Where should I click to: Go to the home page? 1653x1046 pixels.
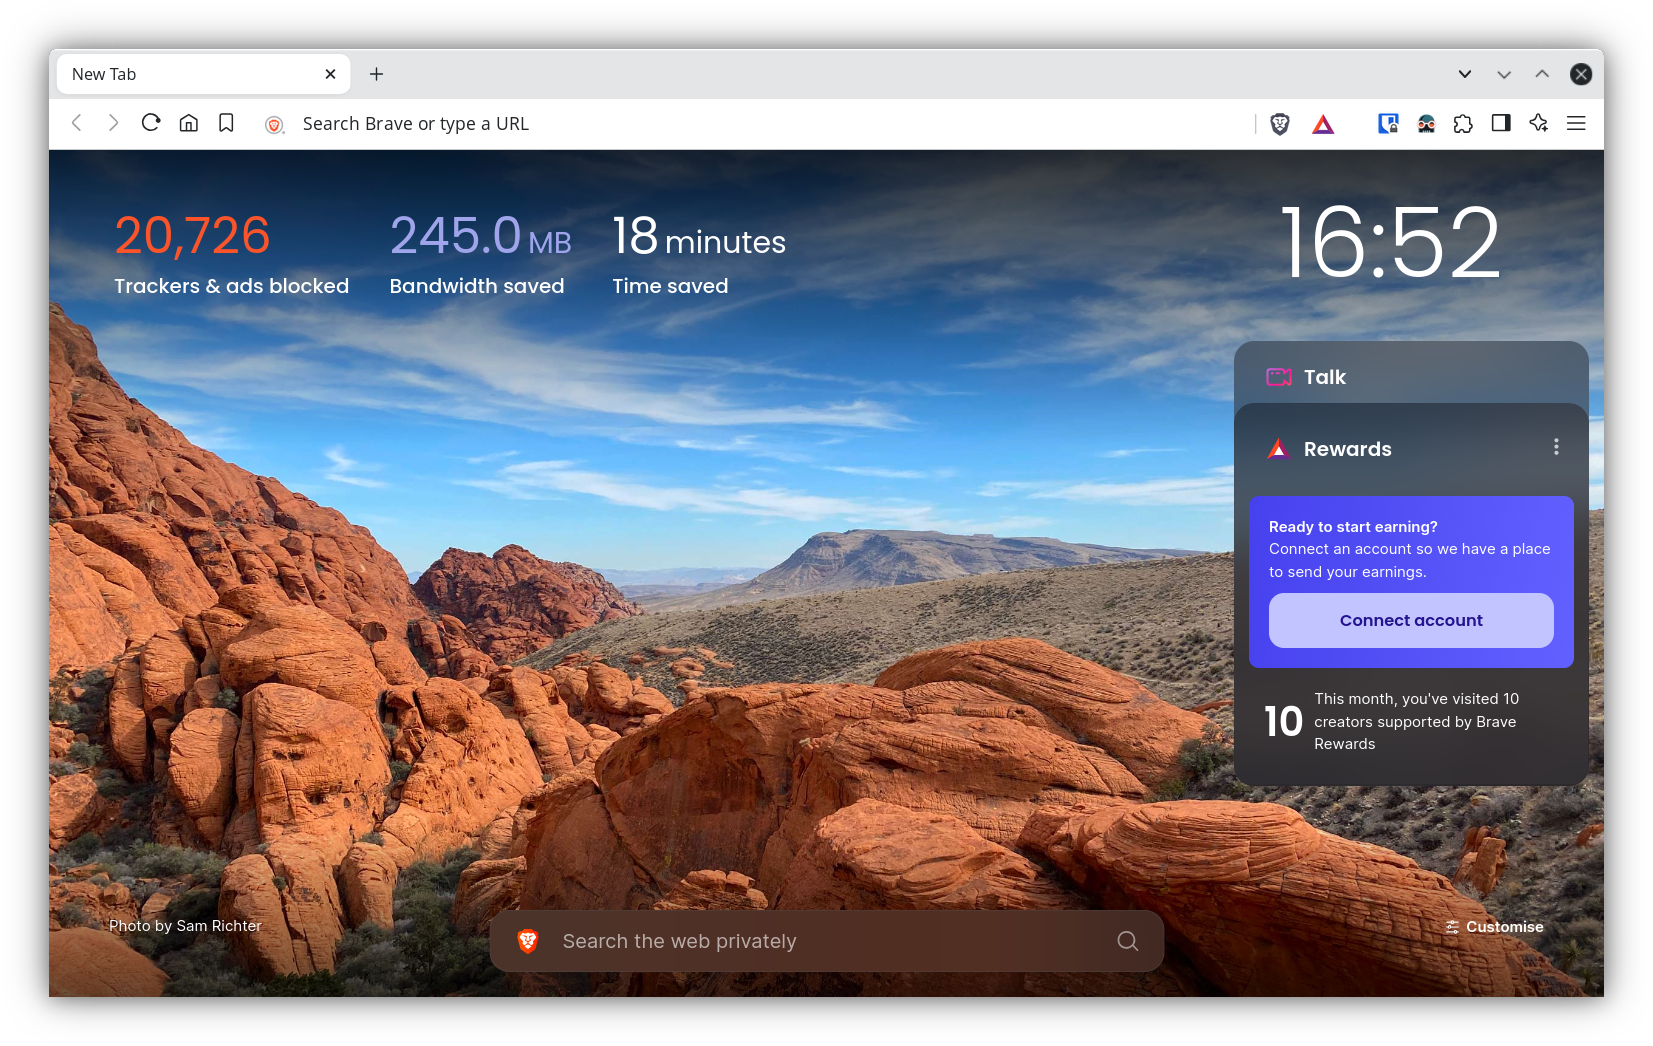tap(189, 123)
